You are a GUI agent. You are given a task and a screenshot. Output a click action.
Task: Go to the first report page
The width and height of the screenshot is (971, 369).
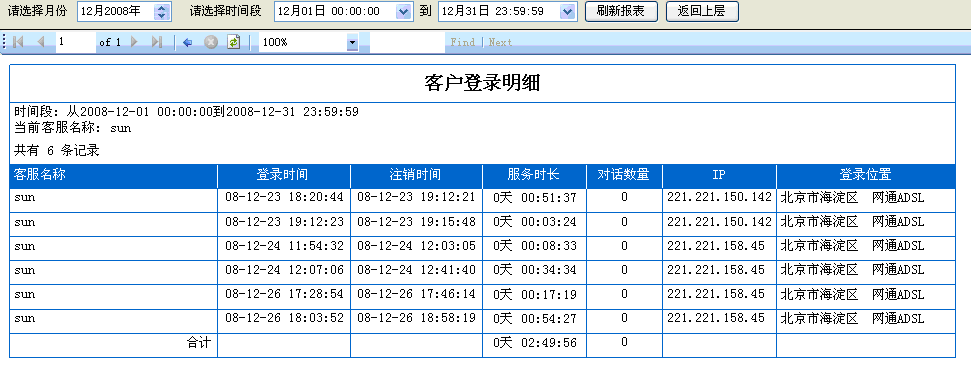coord(18,42)
